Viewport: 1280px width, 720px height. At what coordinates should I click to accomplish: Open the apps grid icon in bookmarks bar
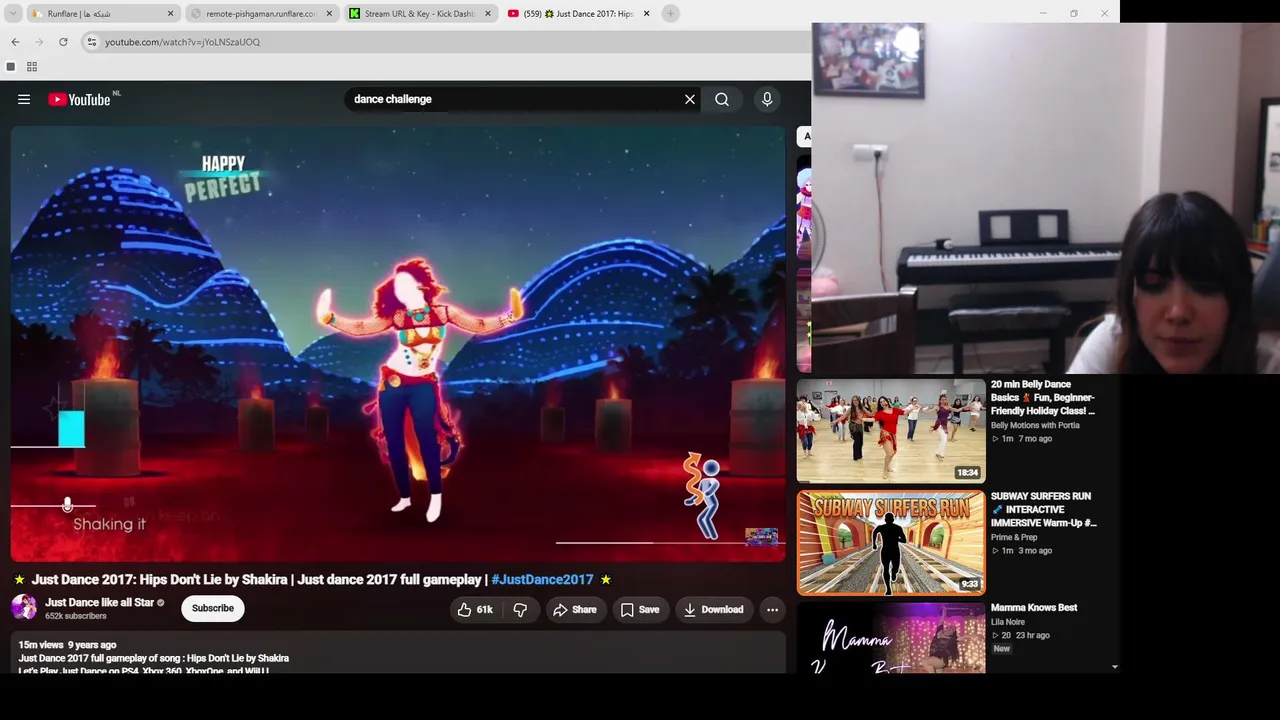tap(32, 67)
